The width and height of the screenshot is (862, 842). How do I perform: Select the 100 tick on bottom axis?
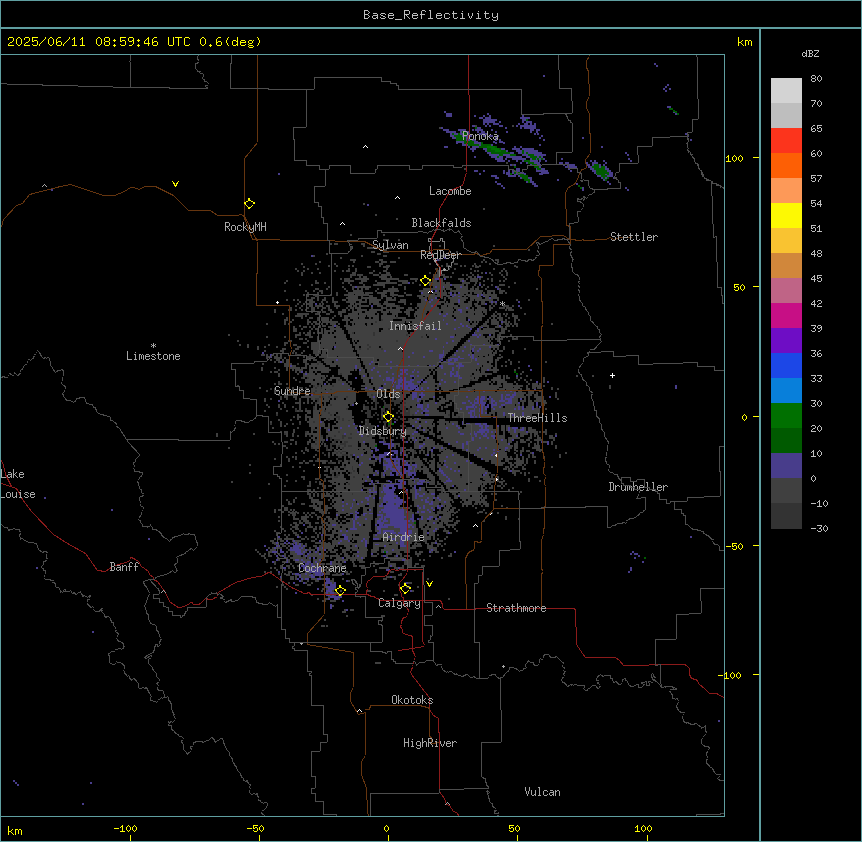643,828
